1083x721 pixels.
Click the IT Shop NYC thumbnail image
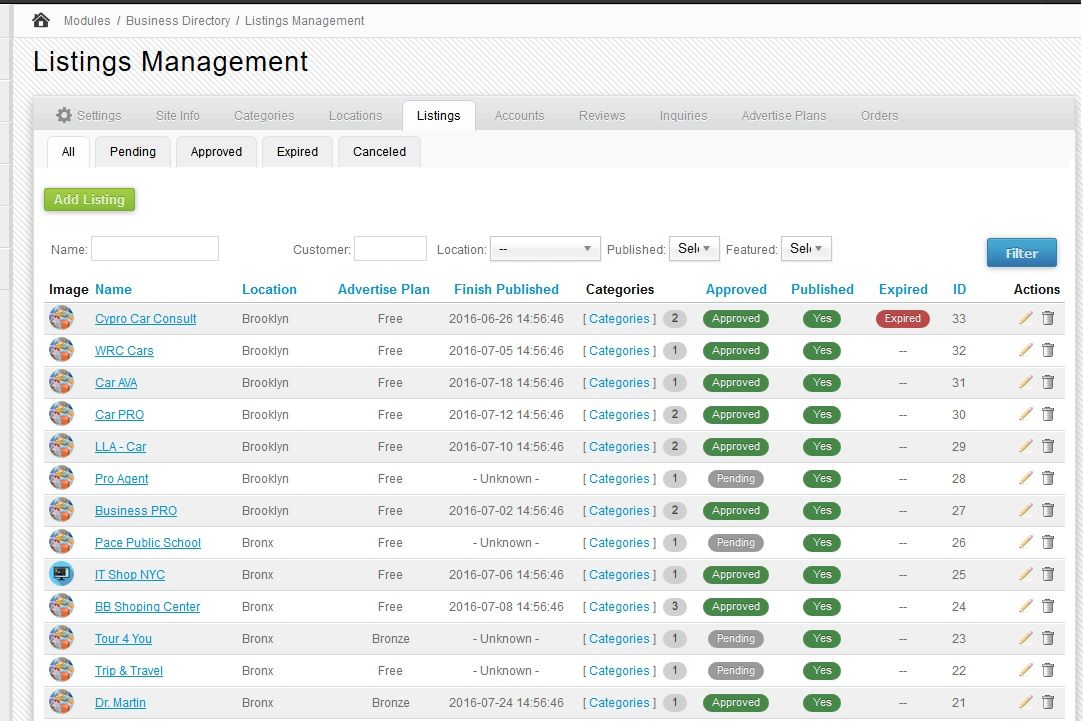point(61,574)
